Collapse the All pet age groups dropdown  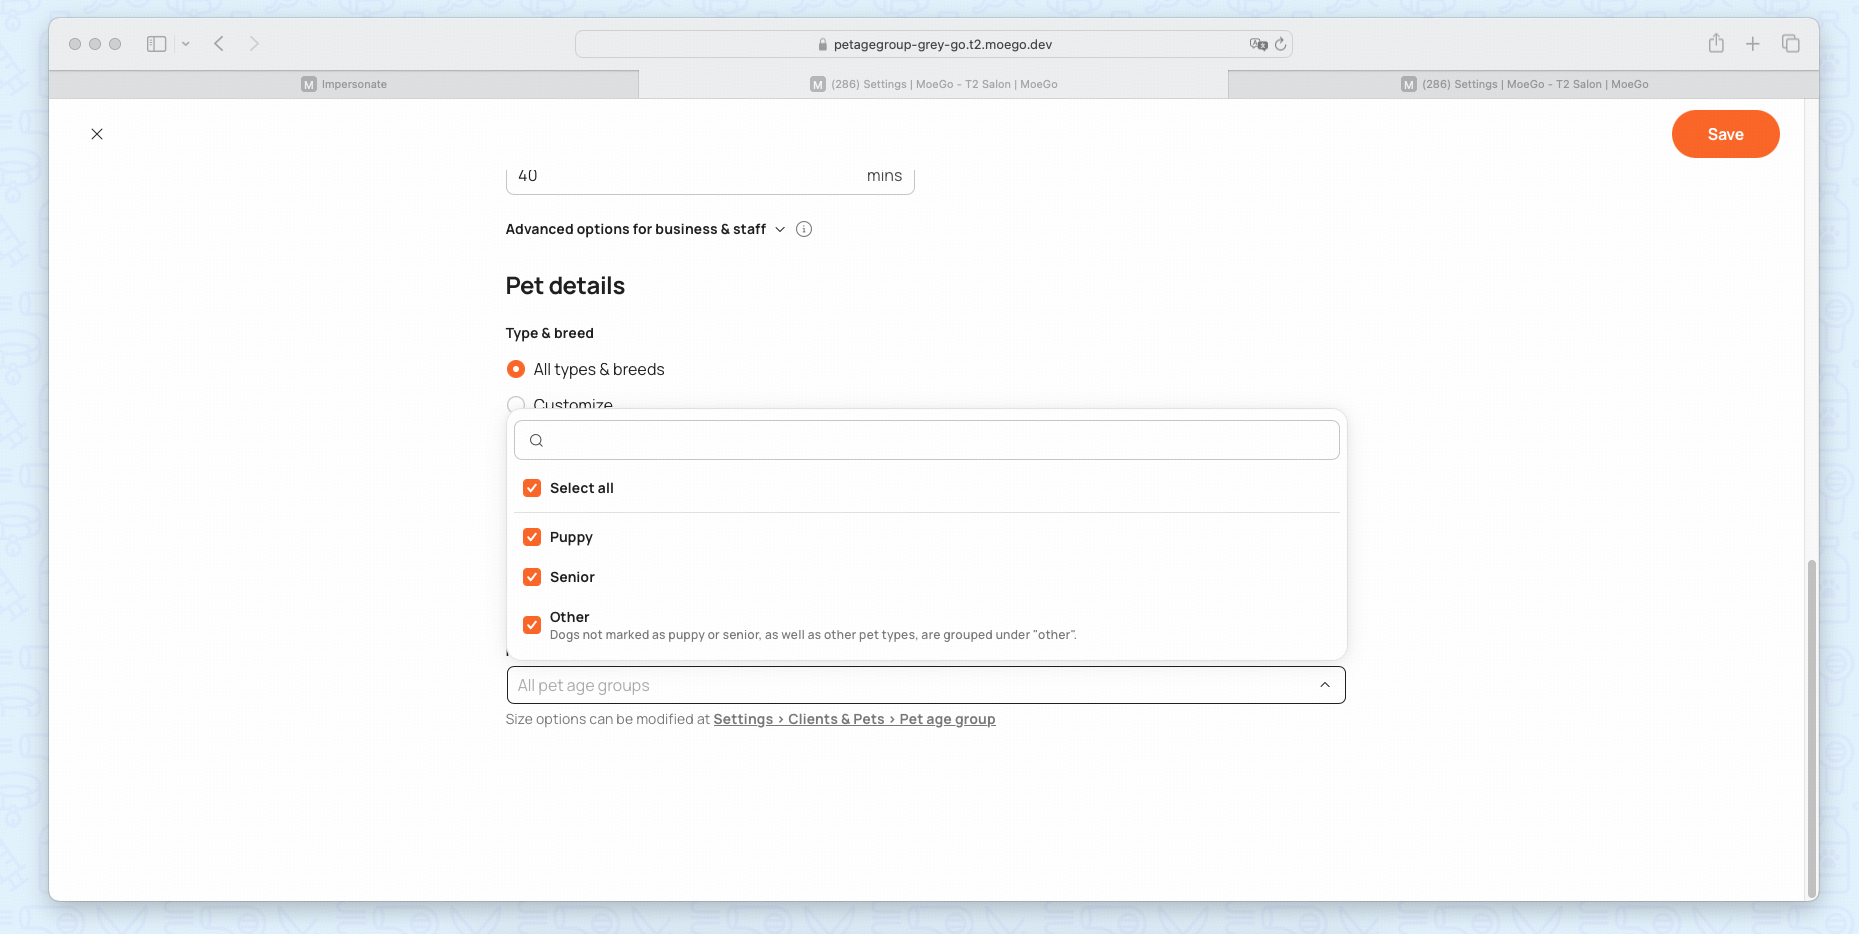coord(1324,685)
